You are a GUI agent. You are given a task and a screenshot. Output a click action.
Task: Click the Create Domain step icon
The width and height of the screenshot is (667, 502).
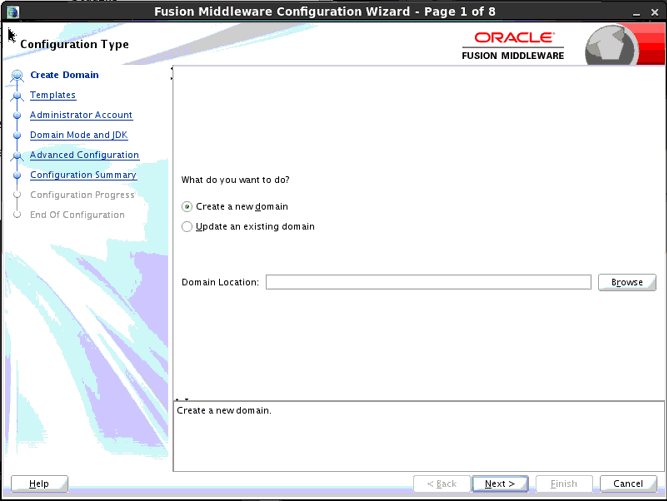pos(17,75)
